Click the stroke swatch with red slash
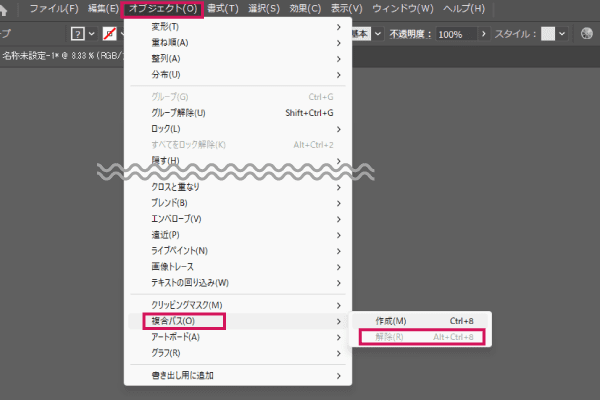The width and height of the screenshot is (600, 400). 109,34
